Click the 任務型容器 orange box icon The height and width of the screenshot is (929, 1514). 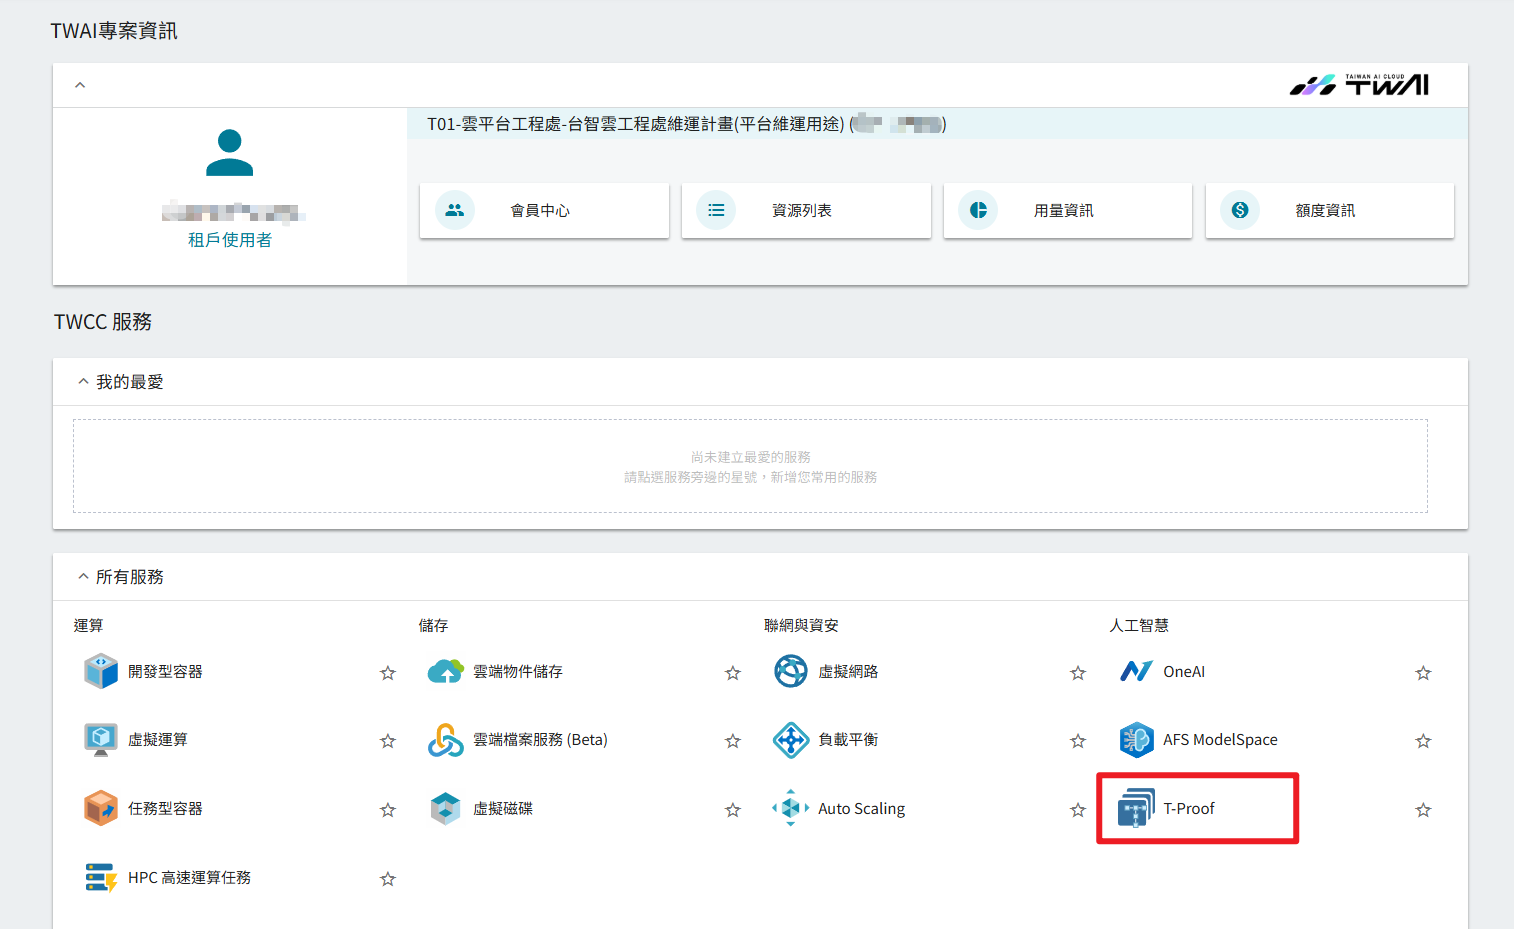tap(101, 808)
